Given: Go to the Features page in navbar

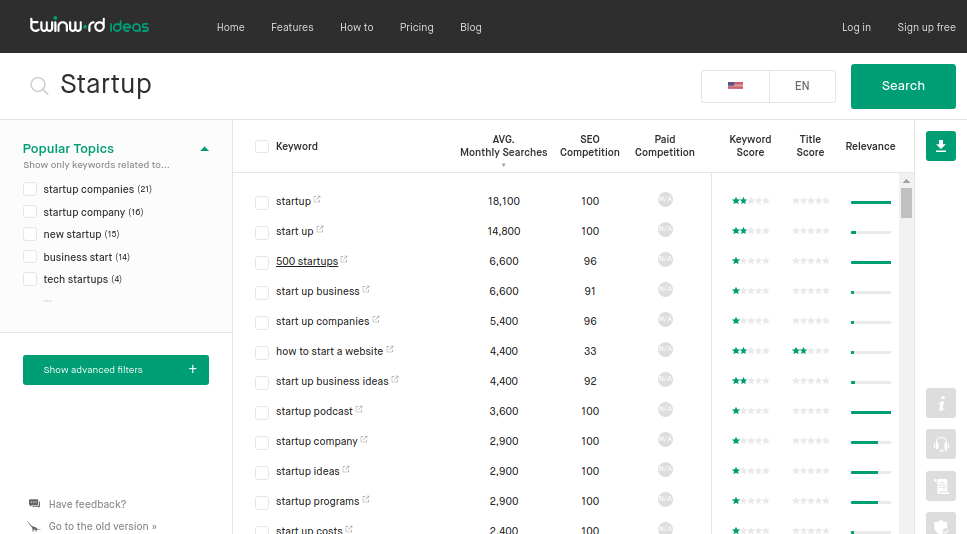Looking at the screenshot, I should 292,27.
